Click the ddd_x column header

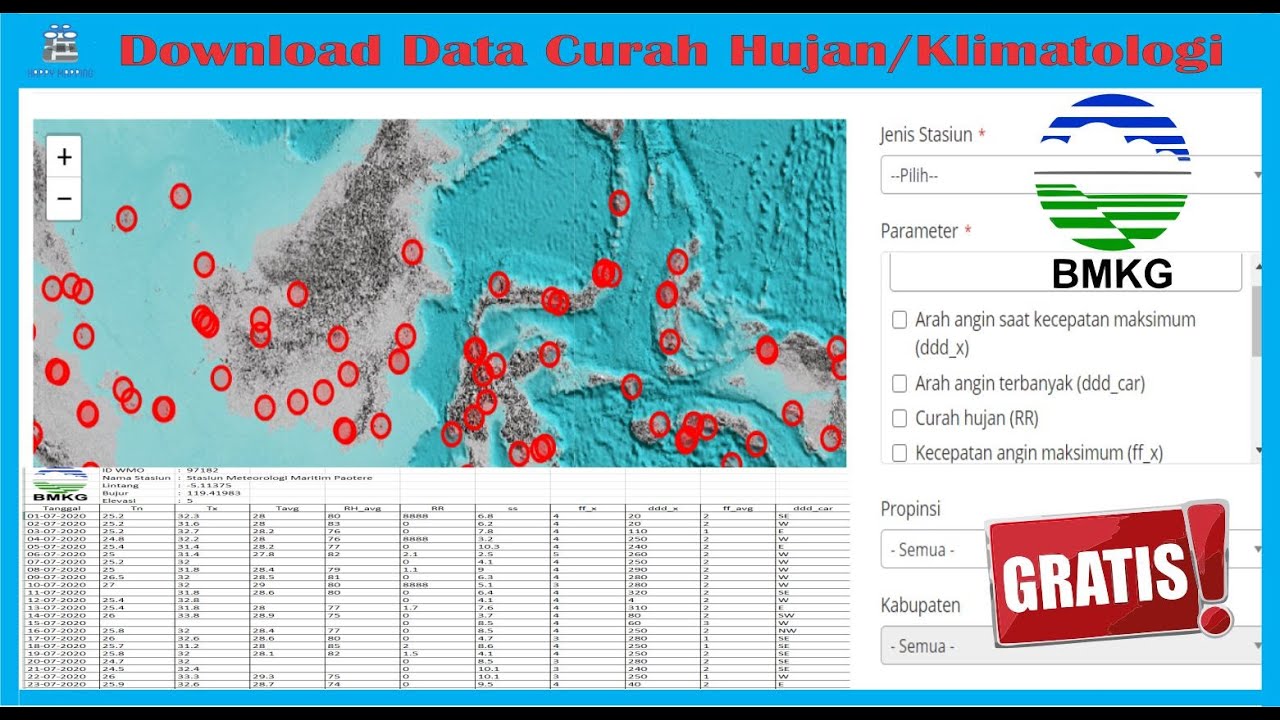662,508
